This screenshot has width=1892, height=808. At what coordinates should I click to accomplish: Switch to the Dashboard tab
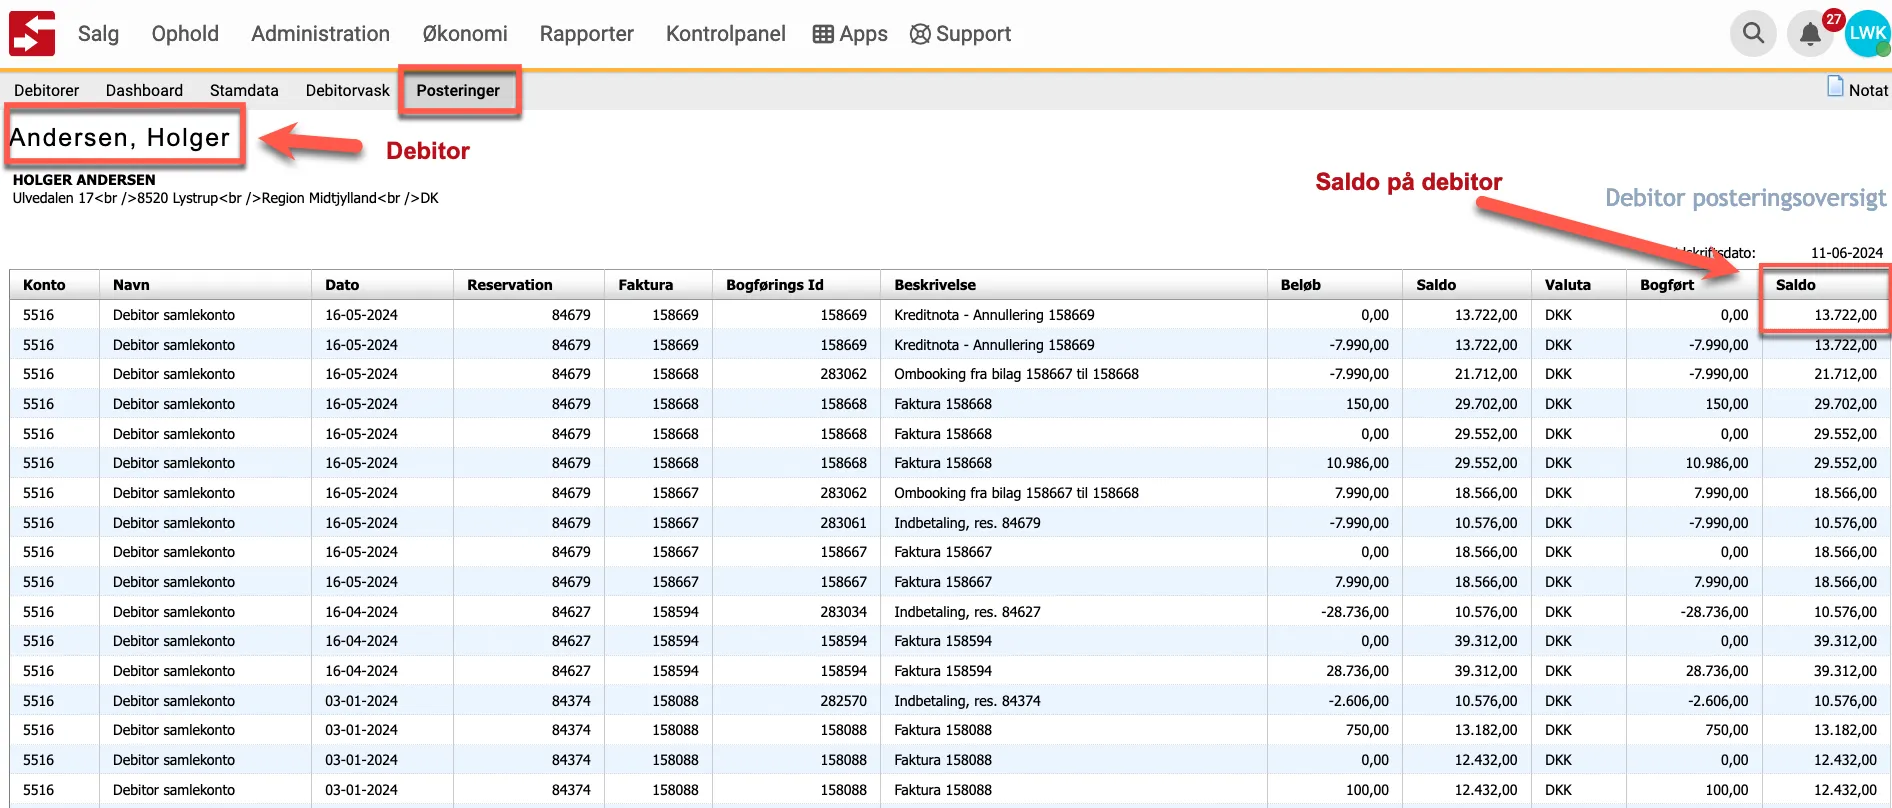(144, 90)
